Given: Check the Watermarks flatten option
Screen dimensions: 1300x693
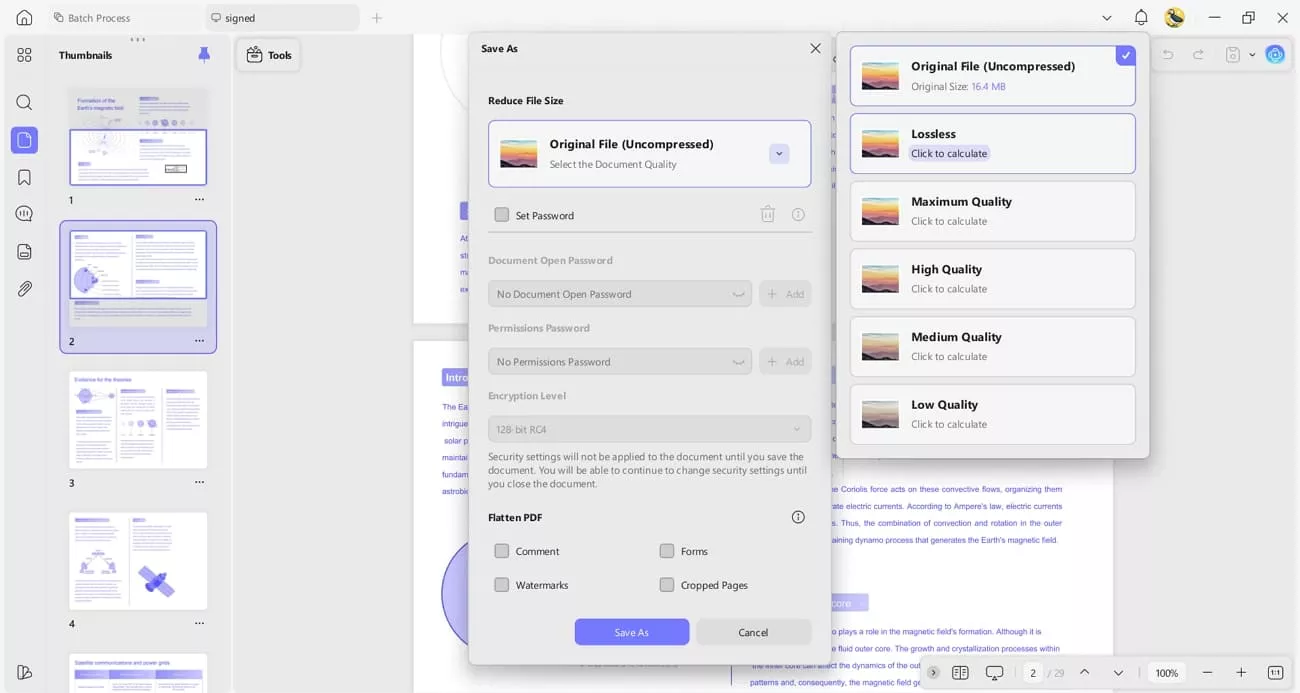Looking at the screenshot, I should coord(501,584).
